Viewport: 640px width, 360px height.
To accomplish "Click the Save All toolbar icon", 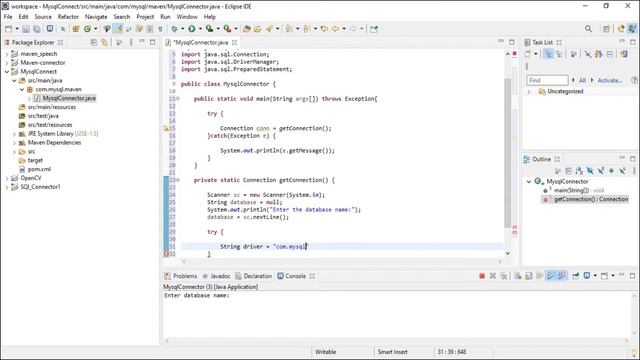I will [37, 29].
